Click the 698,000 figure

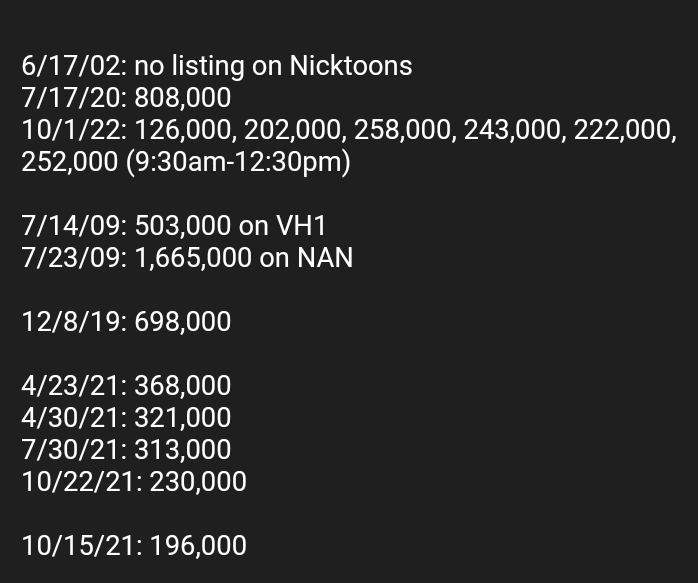pos(183,322)
